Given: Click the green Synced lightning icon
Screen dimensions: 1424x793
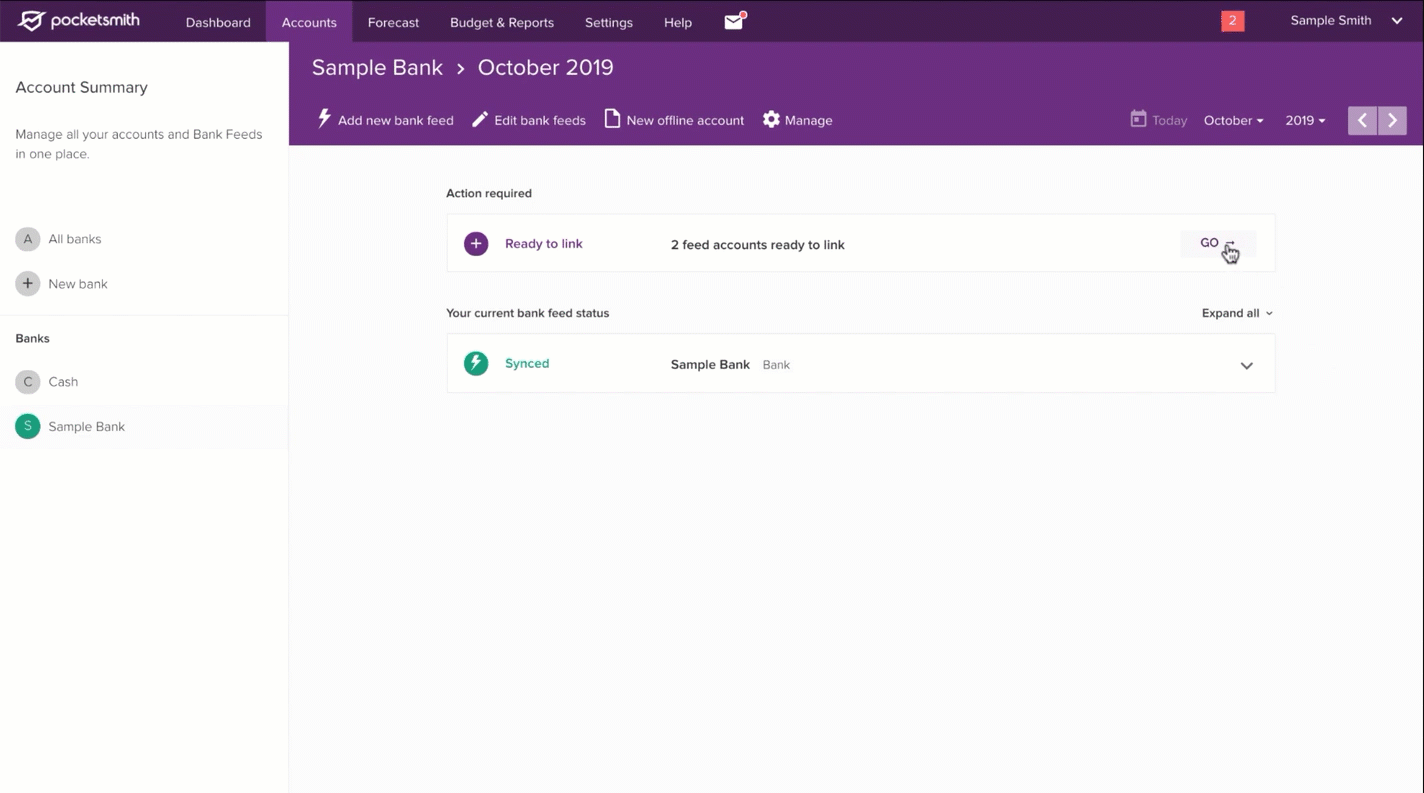Looking at the screenshot, I should [x=476, y=364].
